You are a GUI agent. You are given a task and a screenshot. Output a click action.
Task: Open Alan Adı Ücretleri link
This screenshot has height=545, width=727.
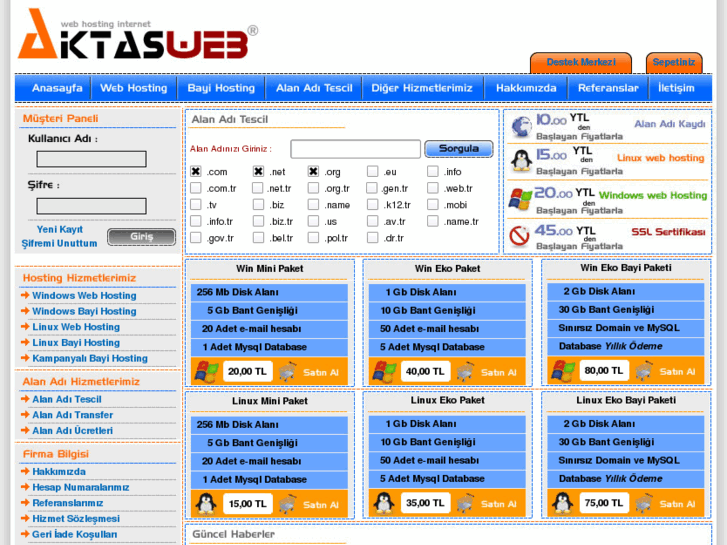[72, 431]
